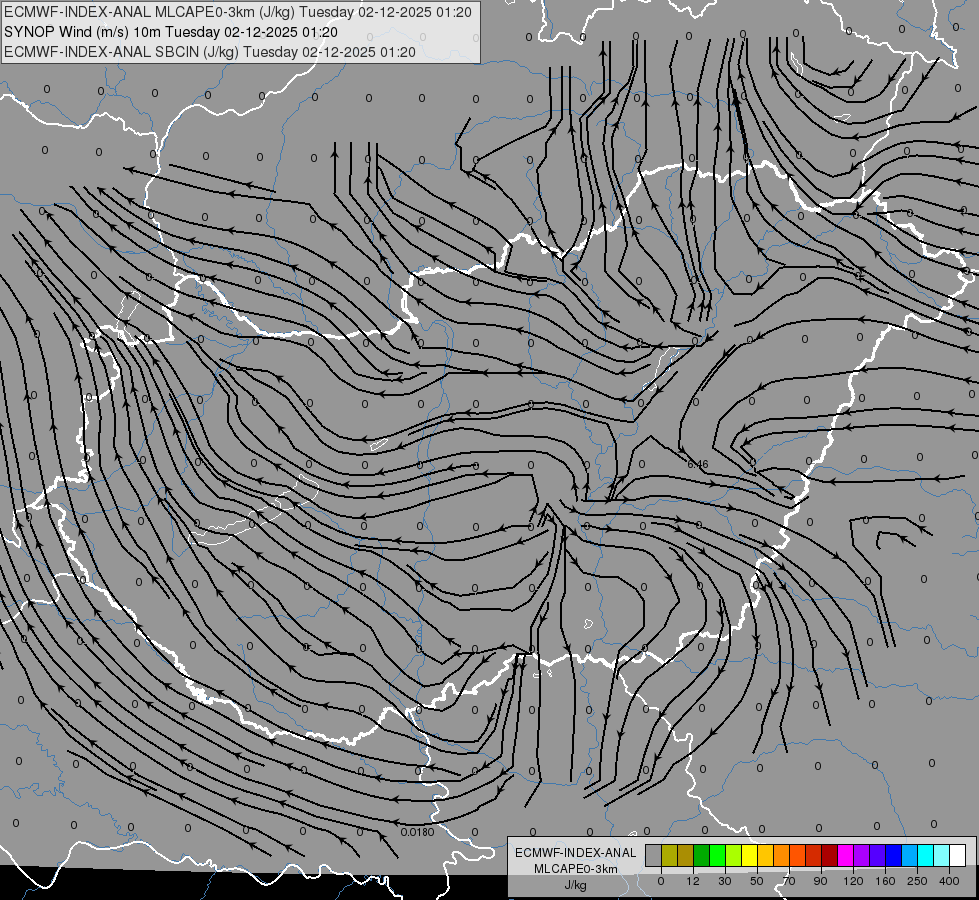Image resolution: width=979 pixels, height=900 pixels.
Task: Select the red-orange legend swatch
Action: (x=797, y=856)
